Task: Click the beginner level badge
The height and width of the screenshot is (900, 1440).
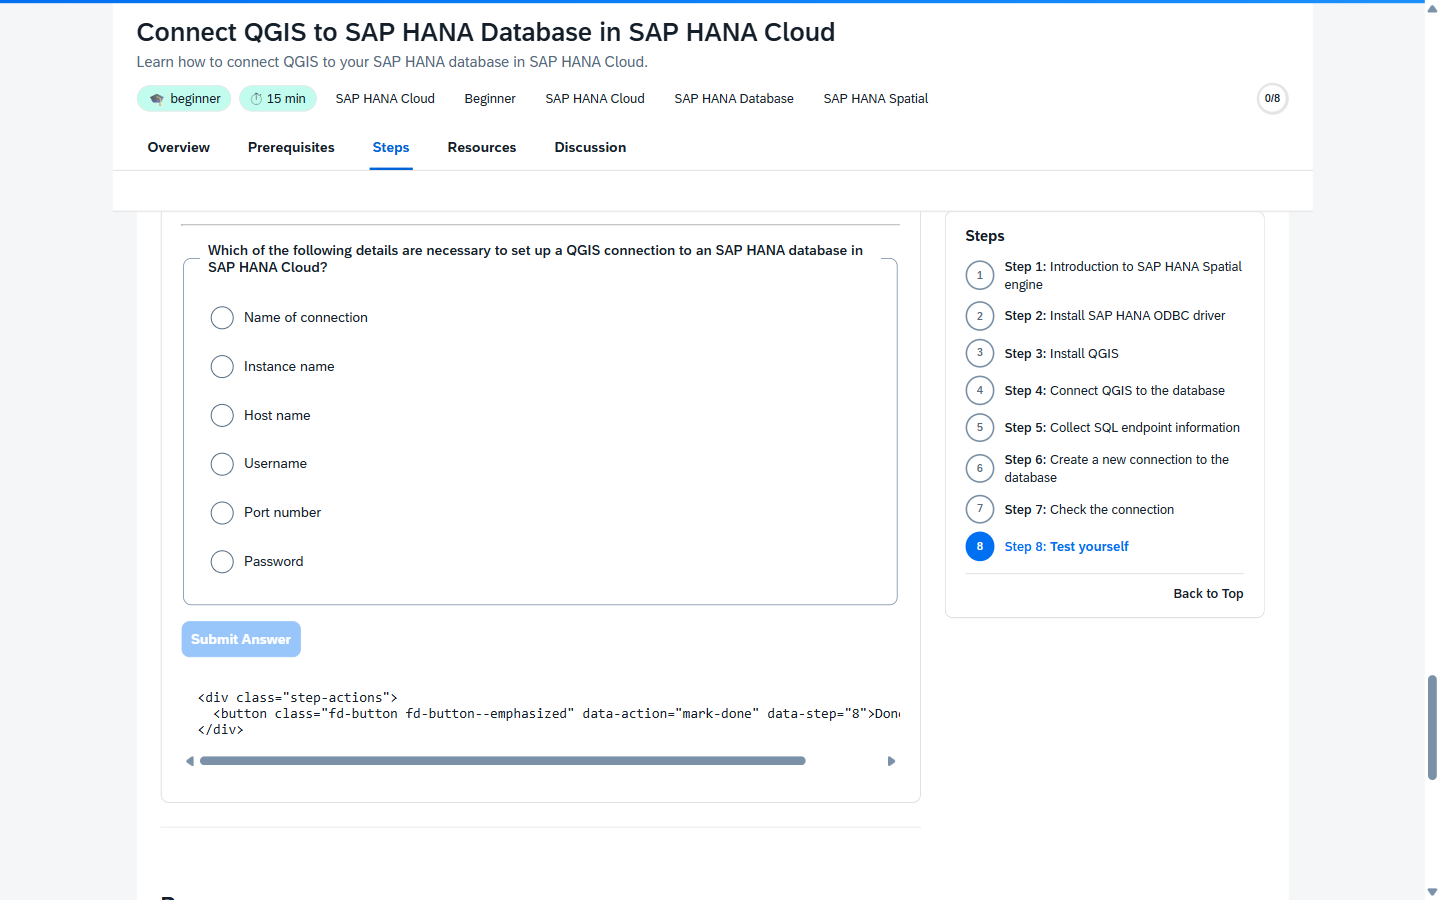Action: [184, 99]
